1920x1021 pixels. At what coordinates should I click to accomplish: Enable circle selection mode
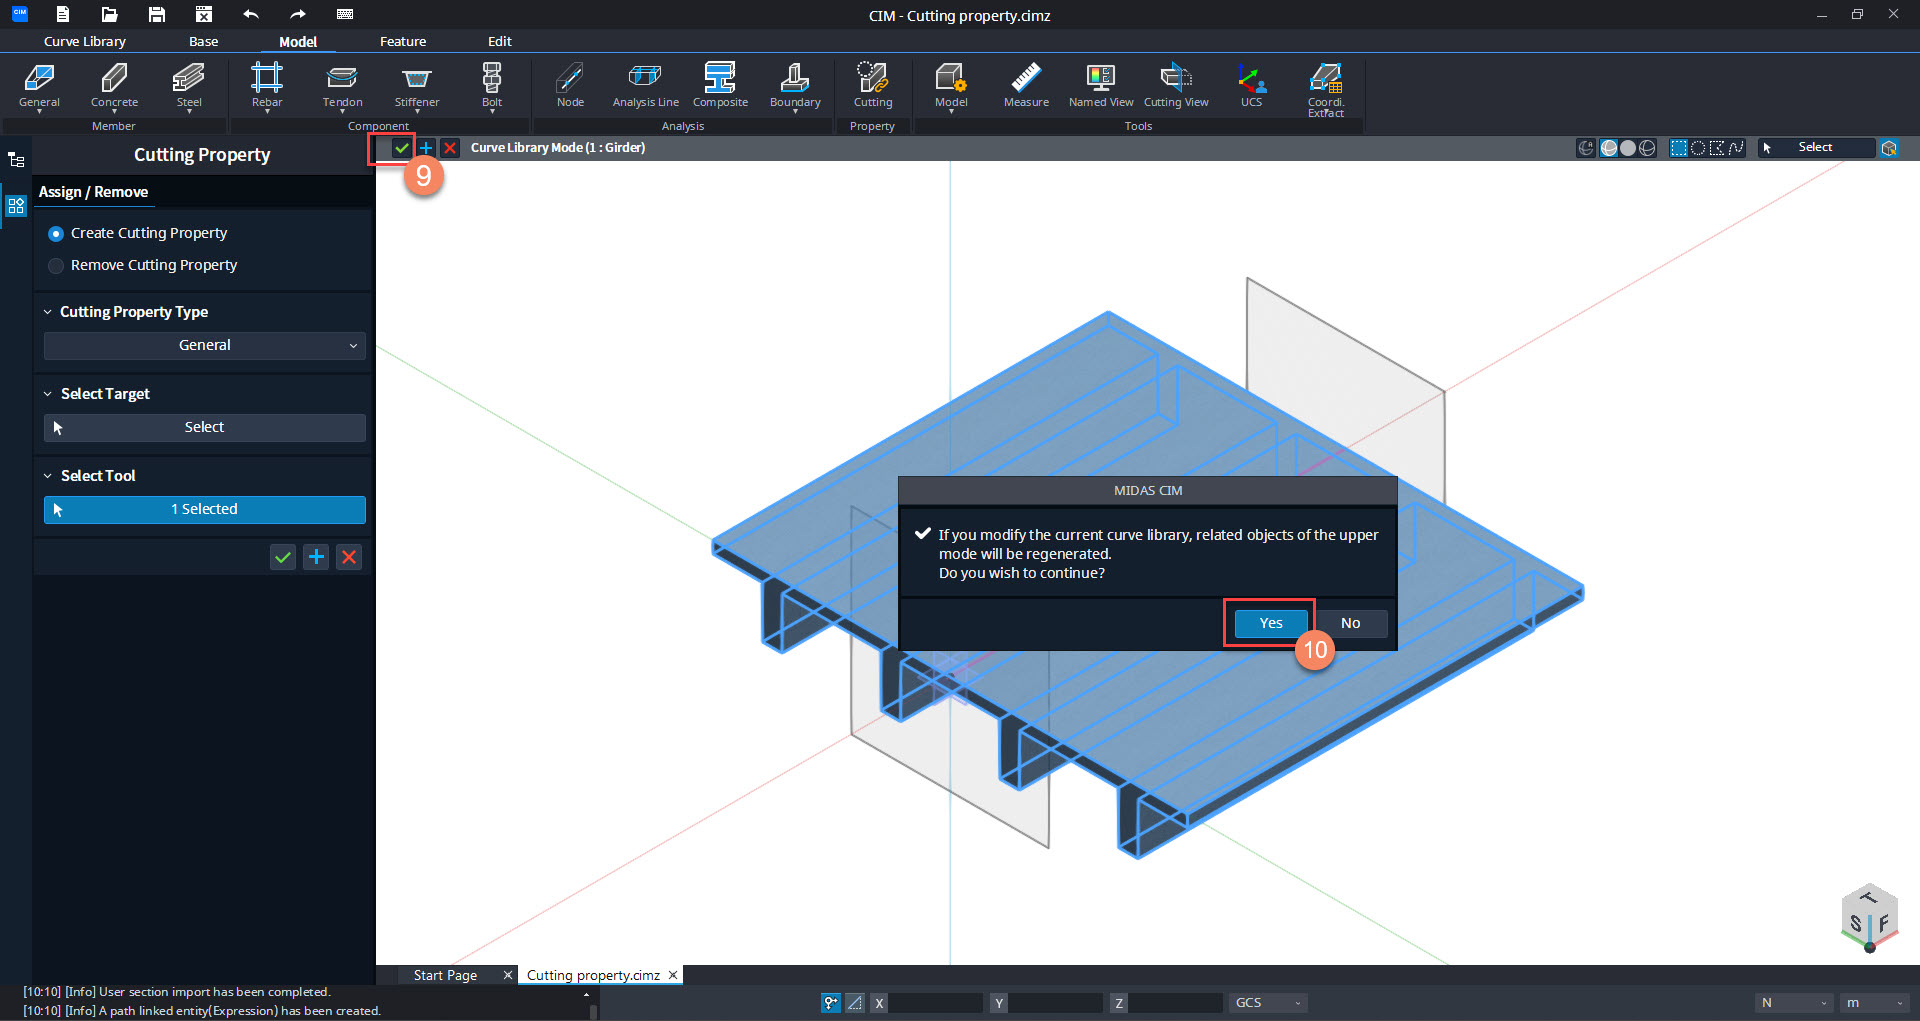click(x=1698, y=148)
